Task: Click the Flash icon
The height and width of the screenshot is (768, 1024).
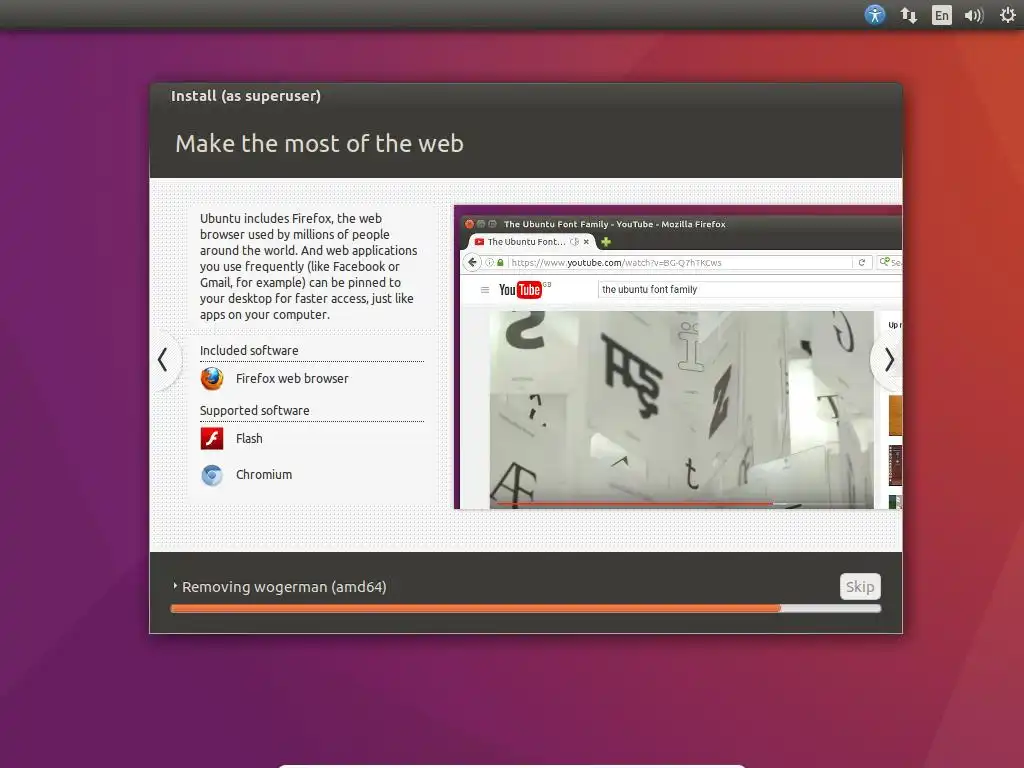Action: (212, 438)
